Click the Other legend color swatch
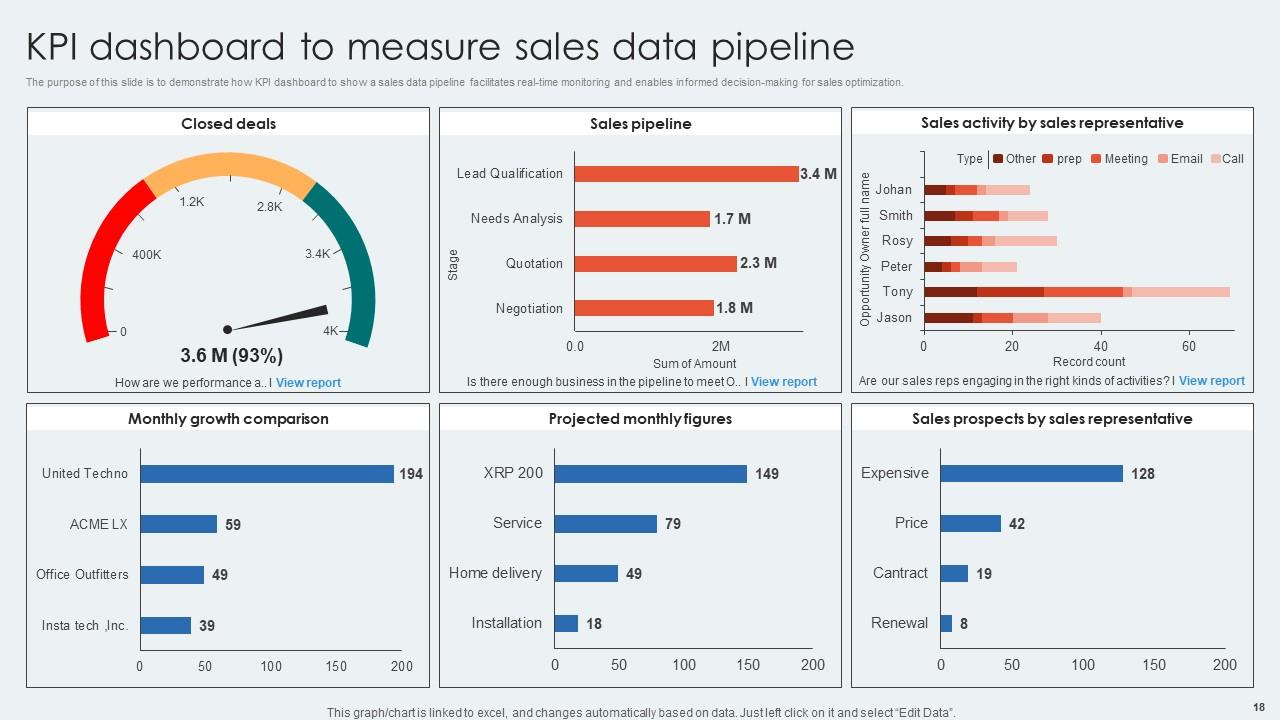1280x720 pixels. (x=998, y=159)
